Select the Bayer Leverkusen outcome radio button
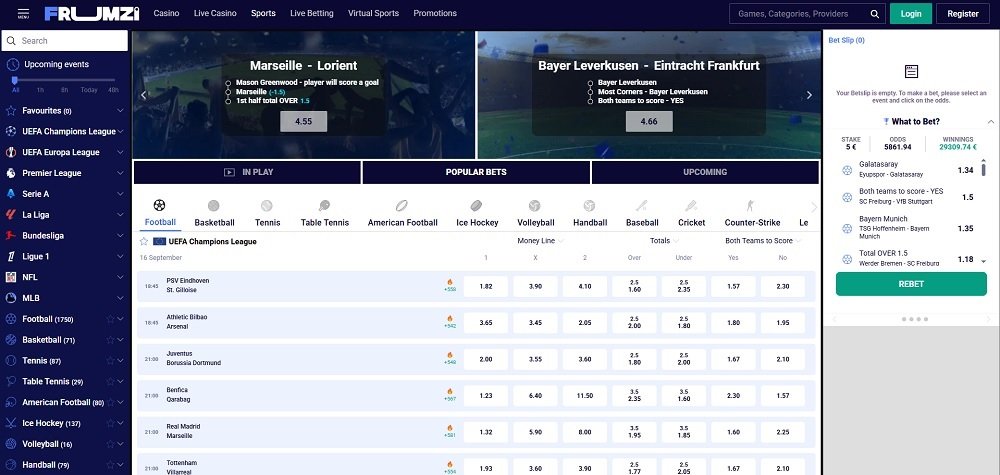 [590, 82]
